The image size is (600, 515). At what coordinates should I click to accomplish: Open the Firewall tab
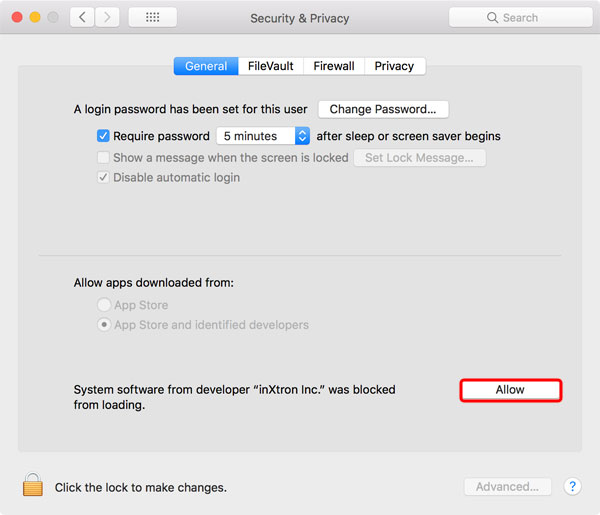click(x=334, y=66)
